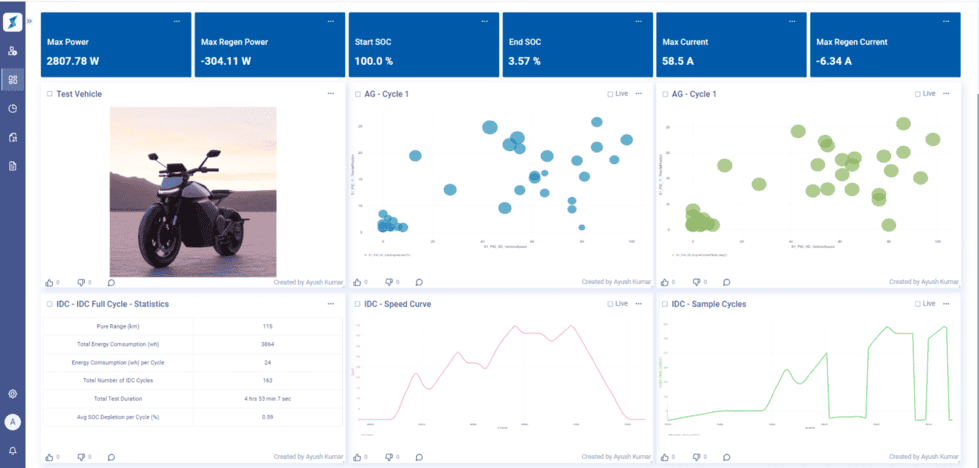This screenshot has height=468, width=979.
Task: Click the app logo at the top of the sidebar
Action: click(x=12, y=22)
